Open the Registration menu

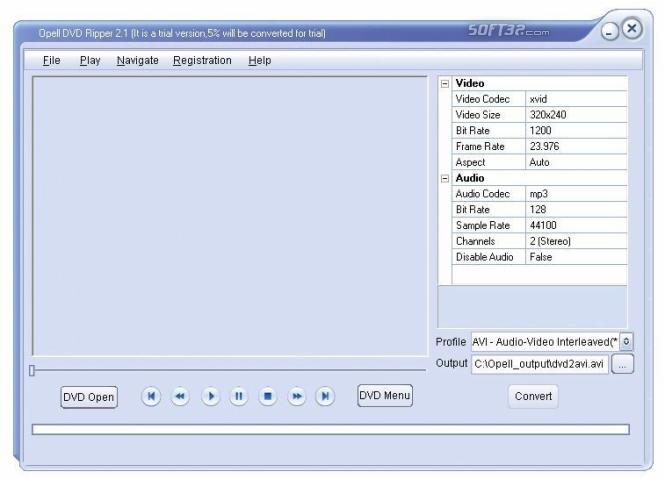pos(202,61)
